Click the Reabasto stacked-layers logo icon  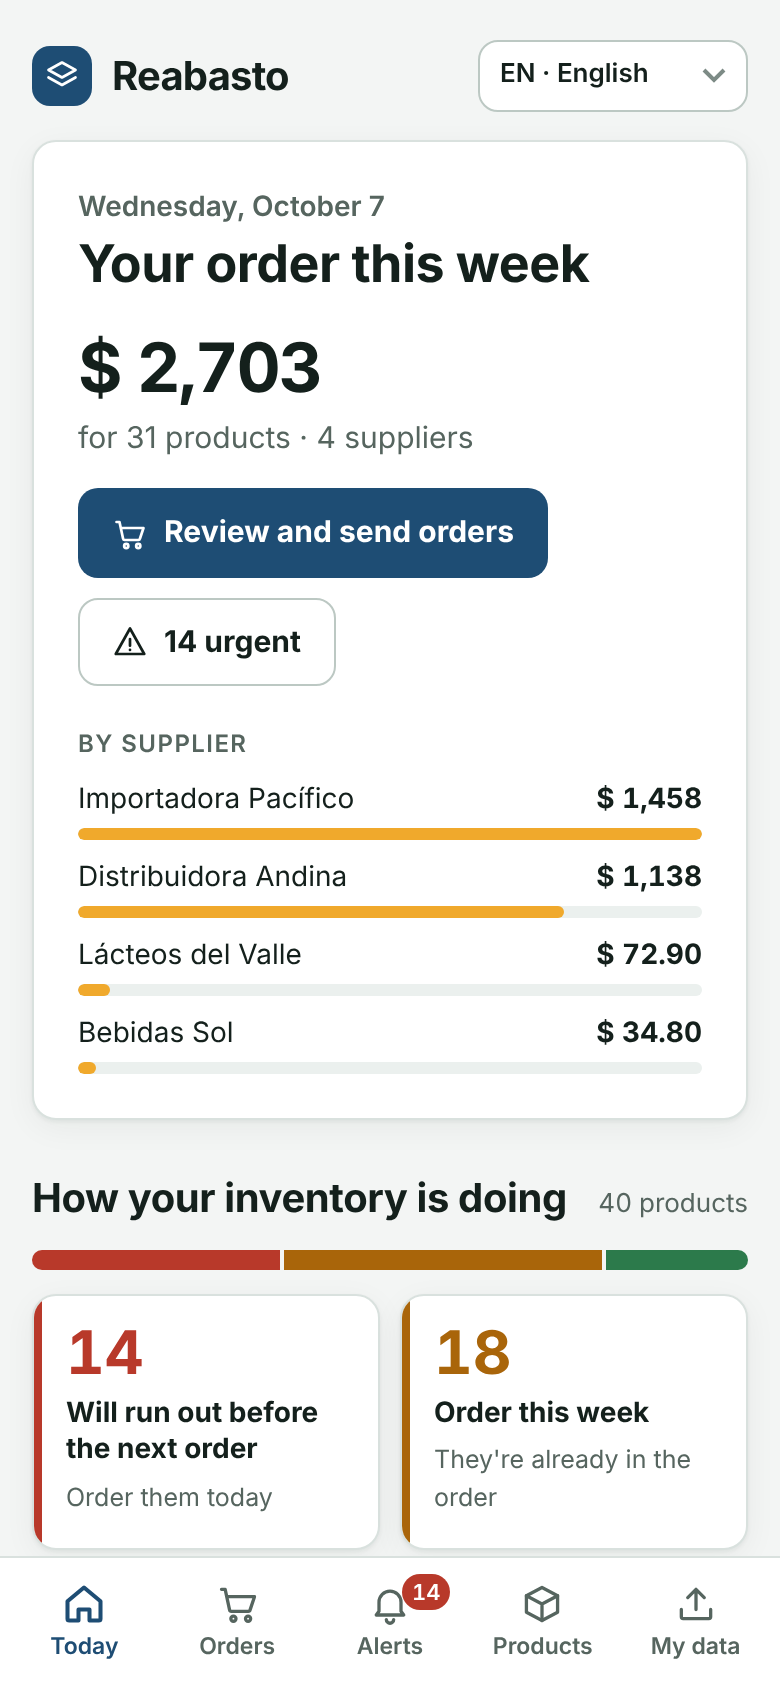tap(62, 76)
